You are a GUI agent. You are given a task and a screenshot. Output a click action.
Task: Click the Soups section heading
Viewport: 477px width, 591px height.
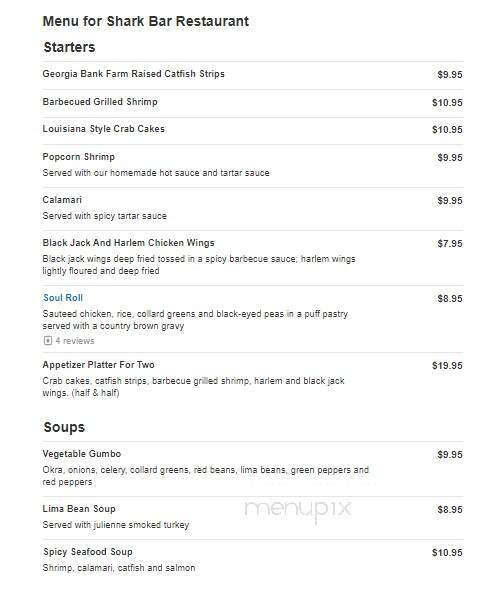[x=64, y=427]
